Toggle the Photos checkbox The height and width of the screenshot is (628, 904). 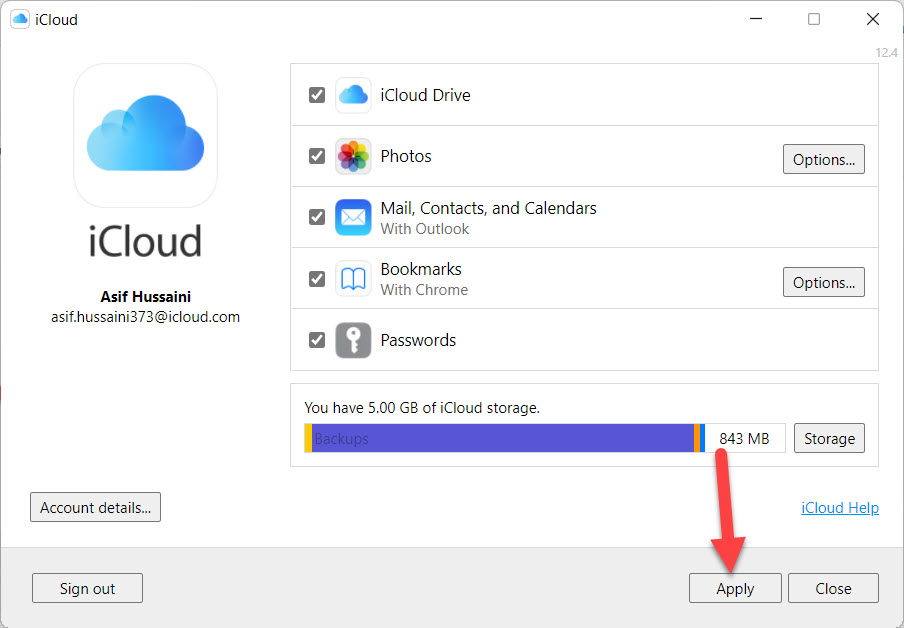(x=317, y=157)
